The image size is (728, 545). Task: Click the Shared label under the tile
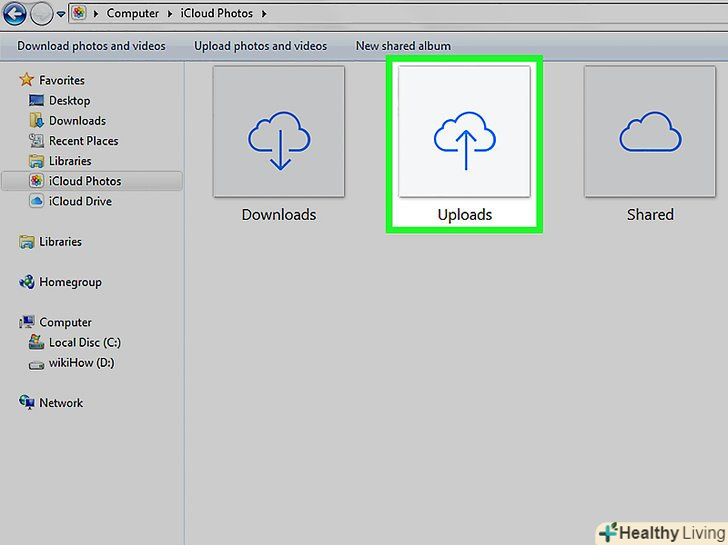click(650, 214)
